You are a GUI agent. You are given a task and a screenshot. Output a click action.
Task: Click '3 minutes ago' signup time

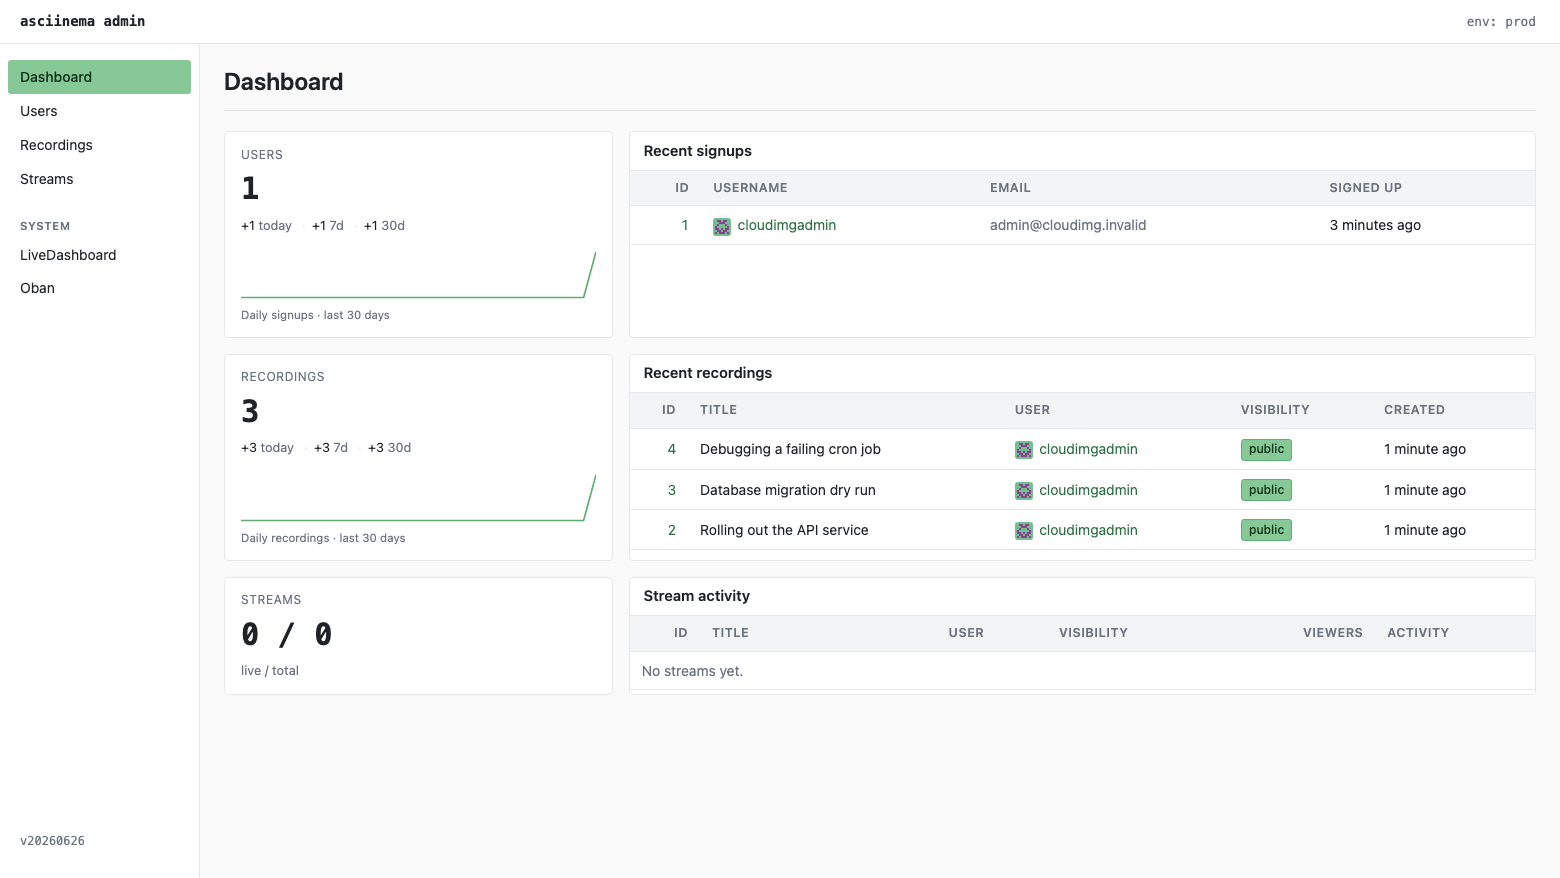(1375, 225)
